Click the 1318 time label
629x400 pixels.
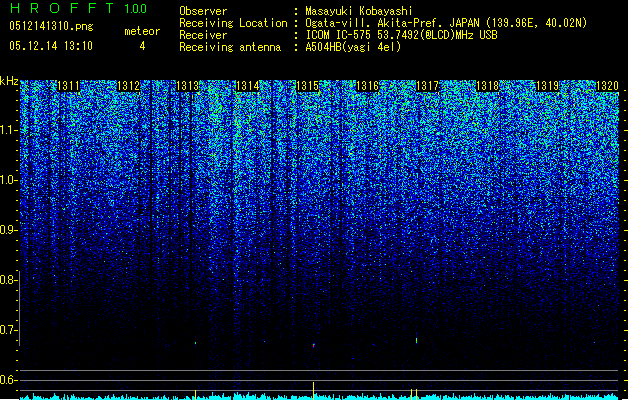(487, 86)
